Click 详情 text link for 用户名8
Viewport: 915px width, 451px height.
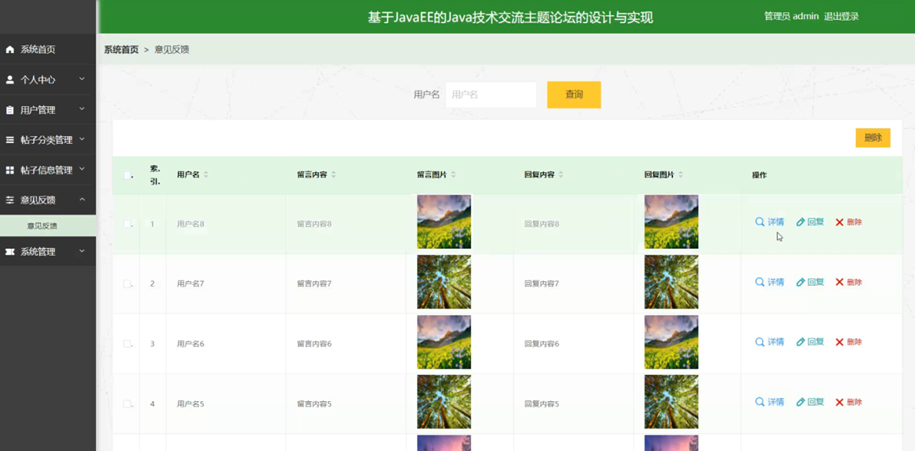(x=776, y=222)
